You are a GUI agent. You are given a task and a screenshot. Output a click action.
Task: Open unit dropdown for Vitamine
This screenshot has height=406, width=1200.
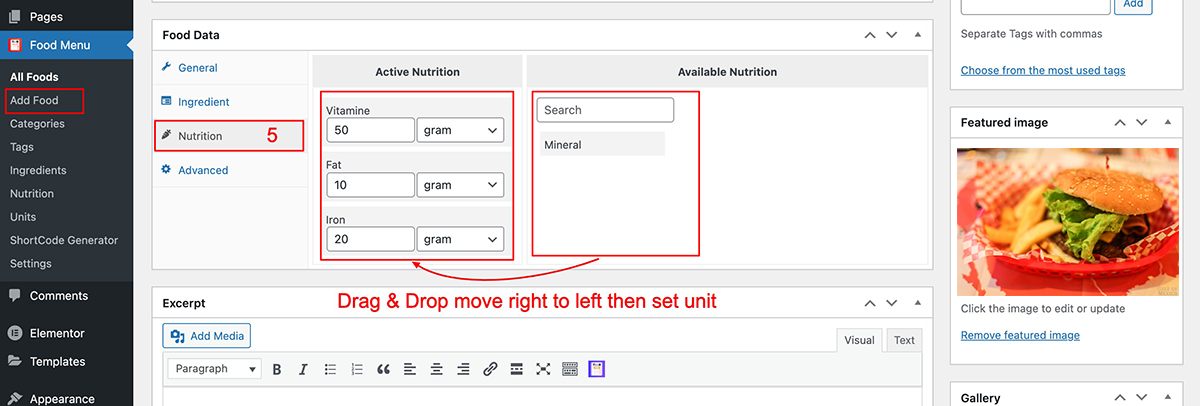[x=461, y=131]
